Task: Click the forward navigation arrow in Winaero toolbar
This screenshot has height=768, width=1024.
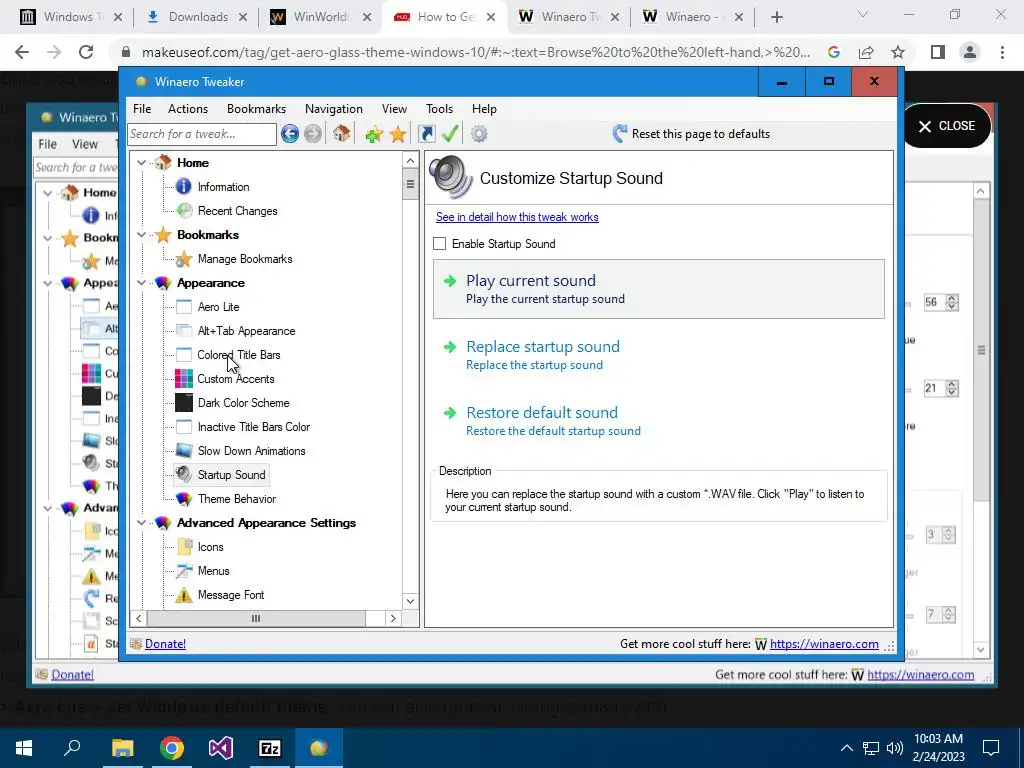Action: tap(313, 134)
